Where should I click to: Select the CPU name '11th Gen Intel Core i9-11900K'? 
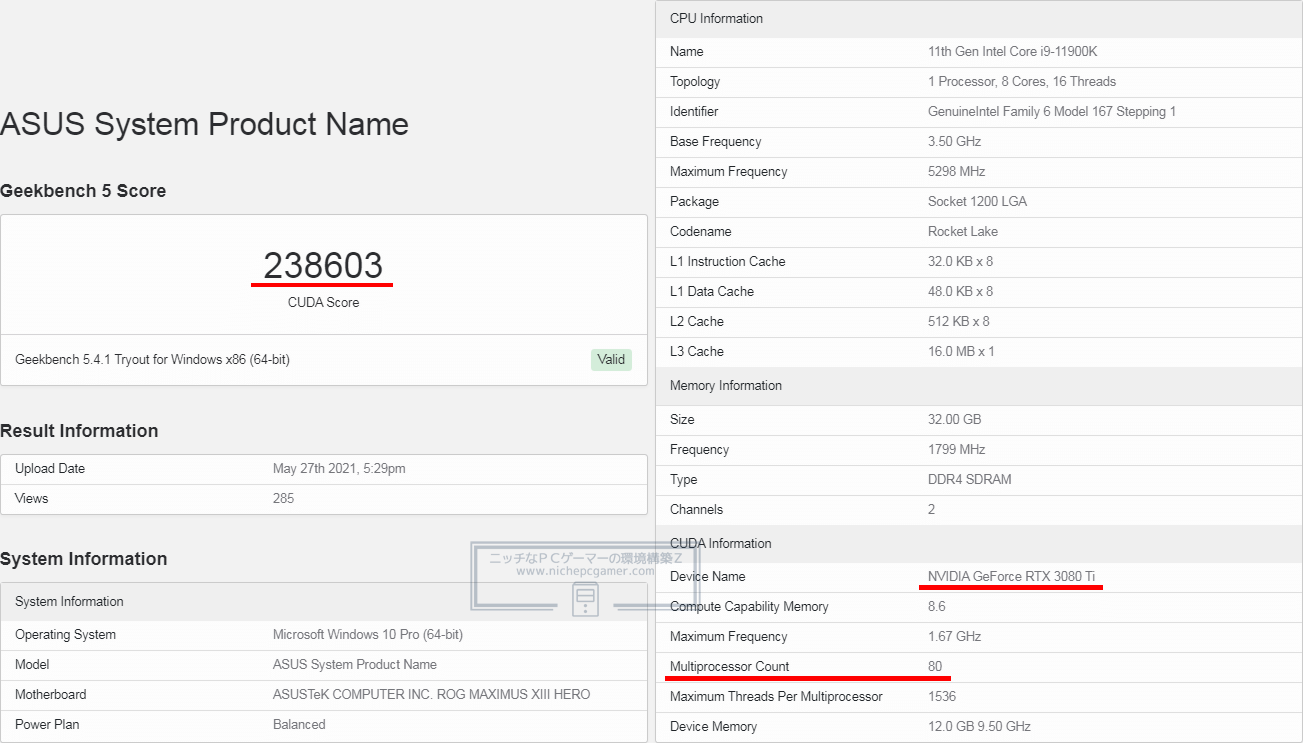click(x=1013, y=52)
